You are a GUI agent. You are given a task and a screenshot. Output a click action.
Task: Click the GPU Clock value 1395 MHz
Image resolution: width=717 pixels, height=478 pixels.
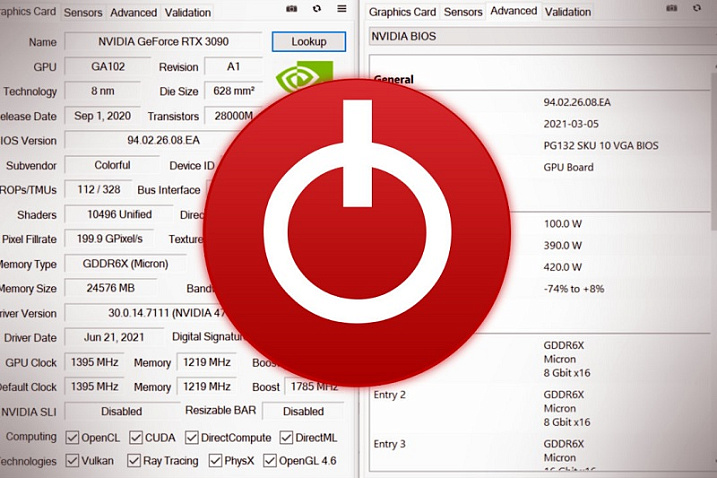[95, 362]
